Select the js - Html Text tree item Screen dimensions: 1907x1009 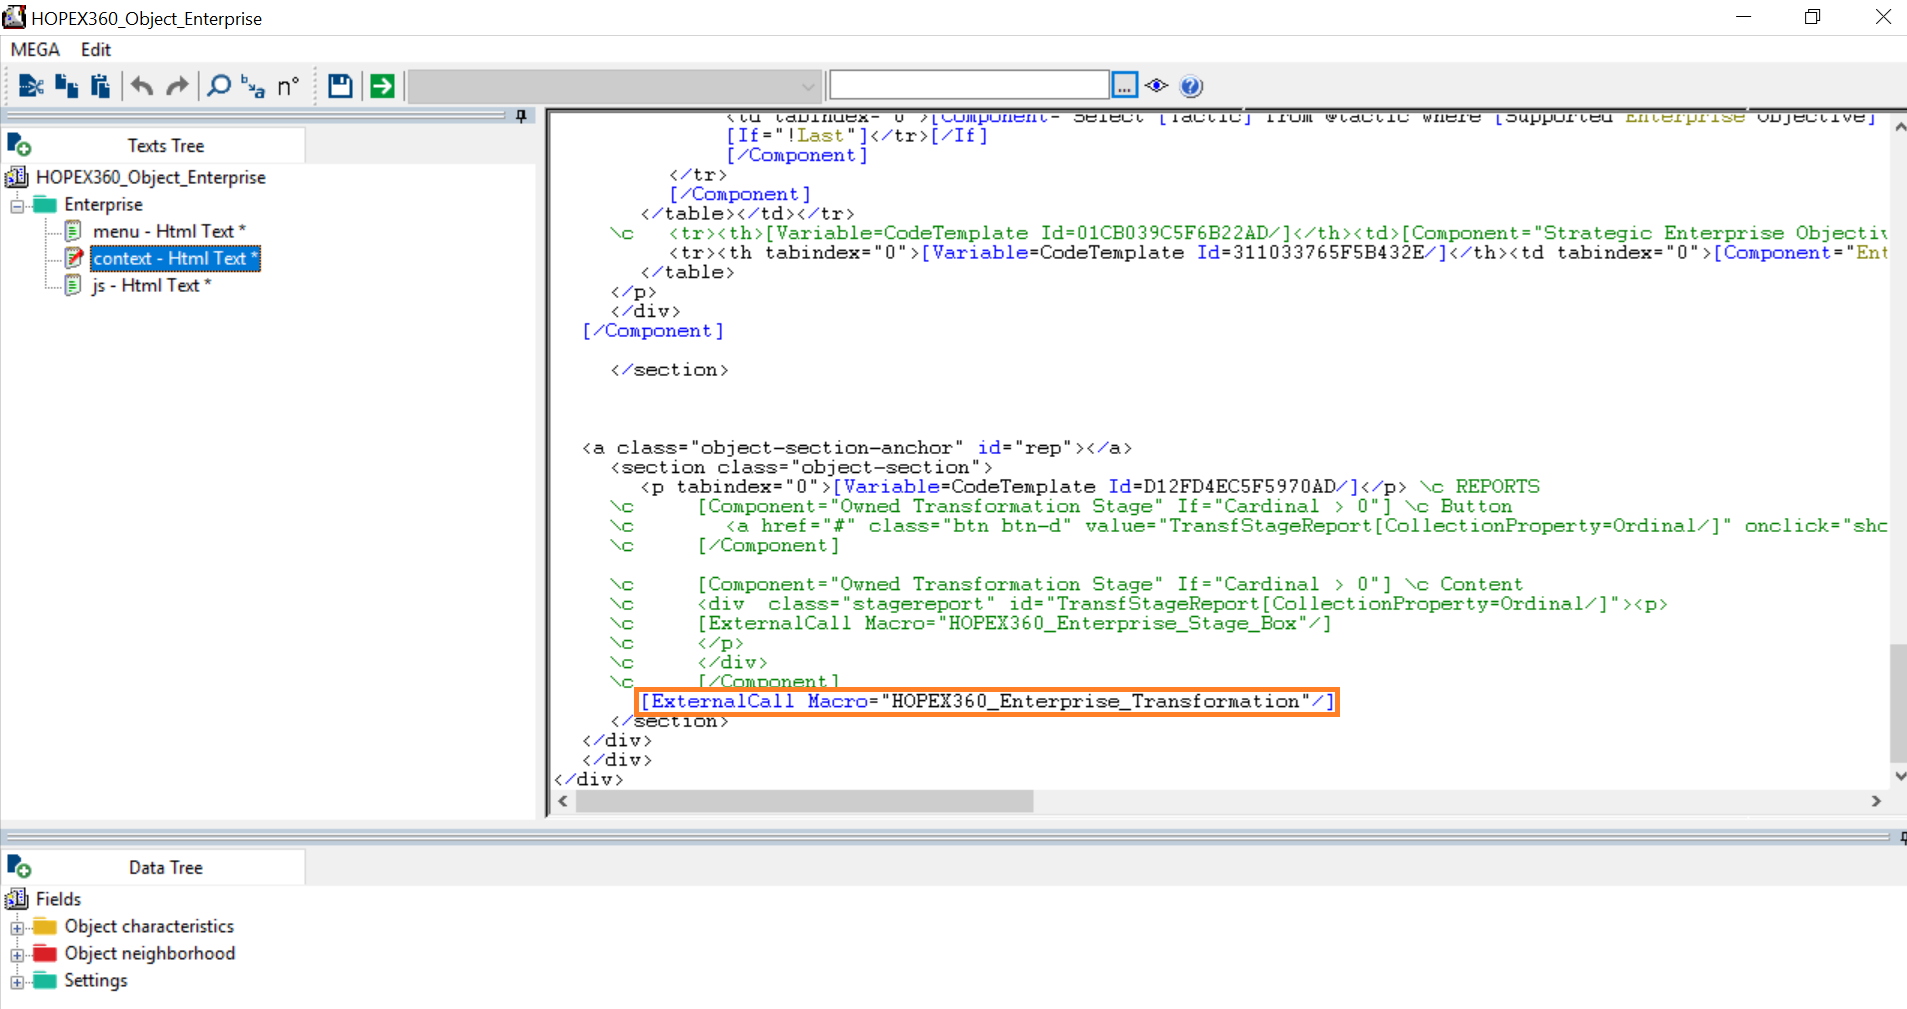pos(152,285)
